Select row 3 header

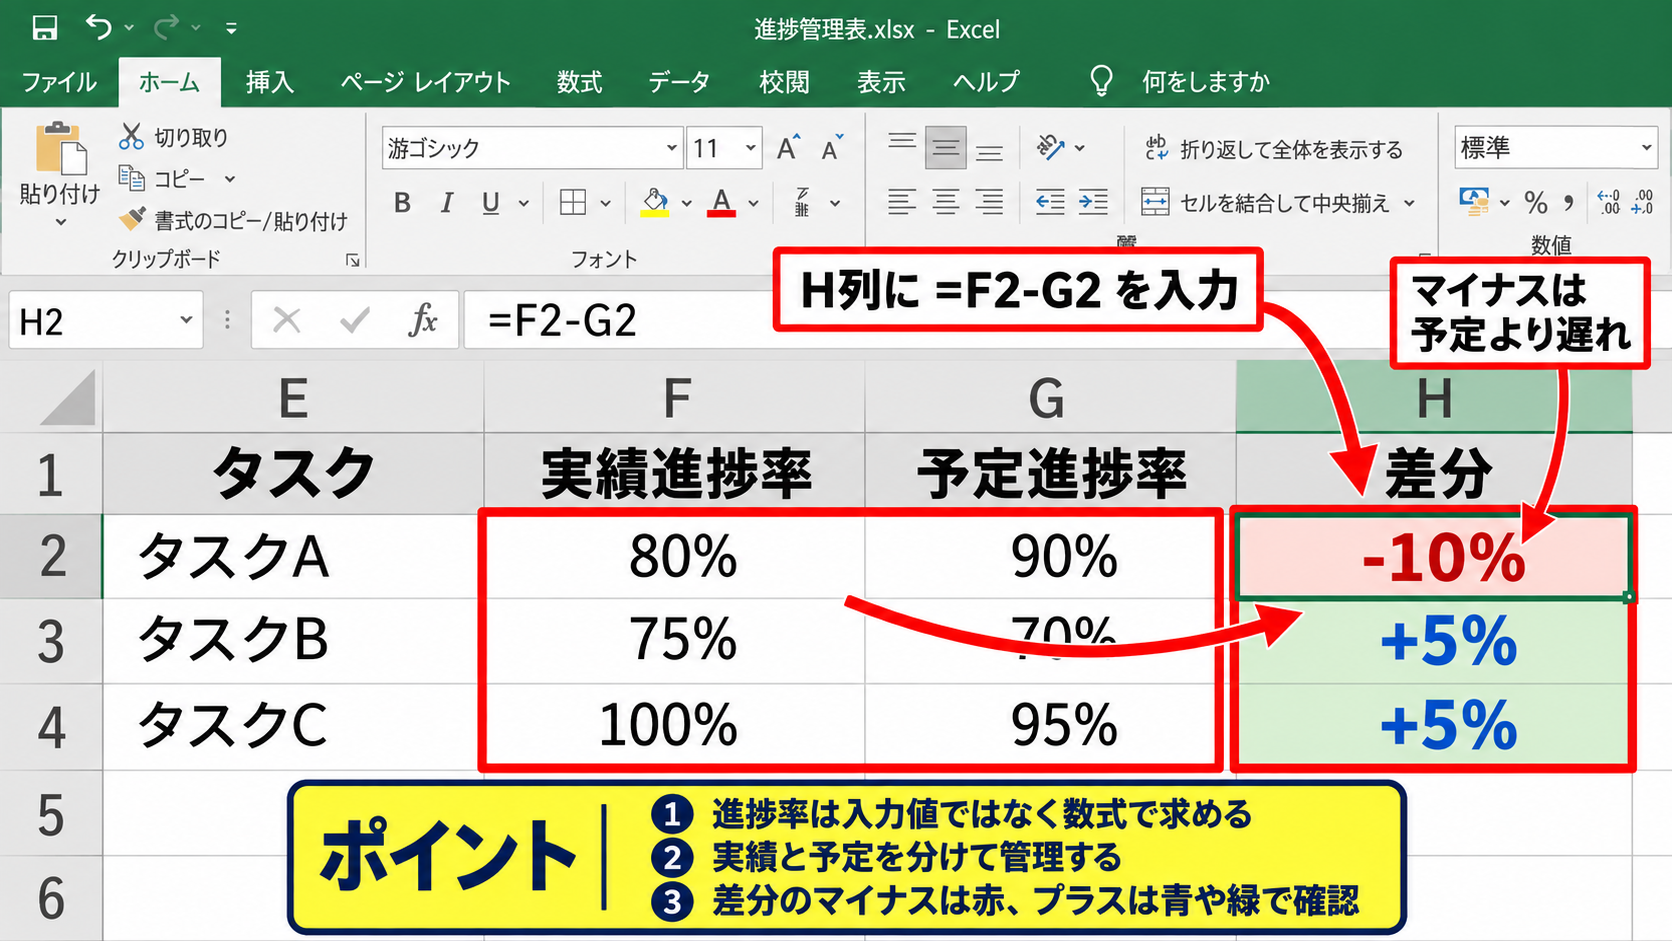click(x=51, y=641)
